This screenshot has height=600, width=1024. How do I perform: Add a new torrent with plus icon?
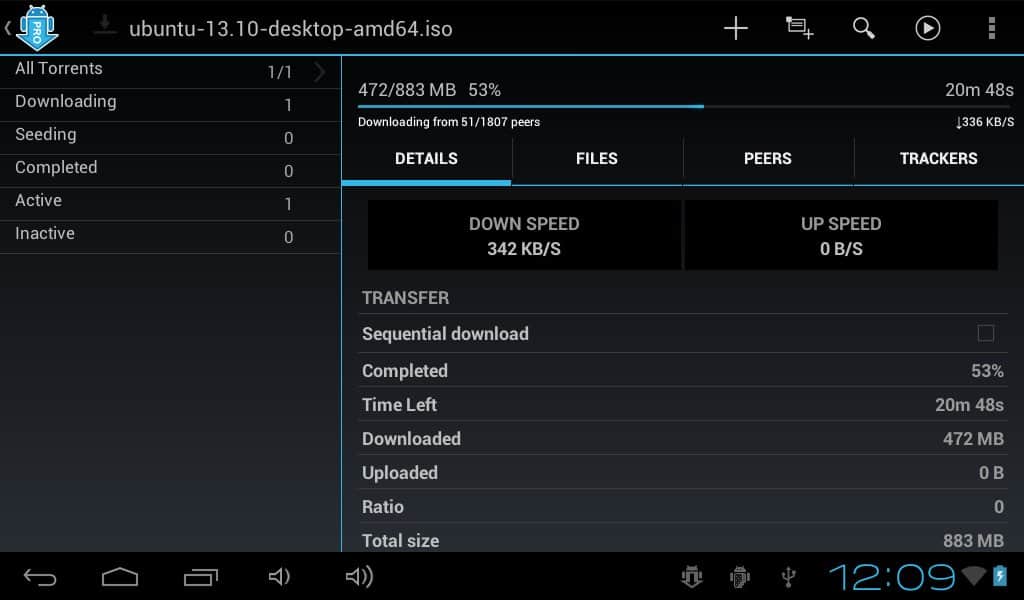click(x=735, y=28)
